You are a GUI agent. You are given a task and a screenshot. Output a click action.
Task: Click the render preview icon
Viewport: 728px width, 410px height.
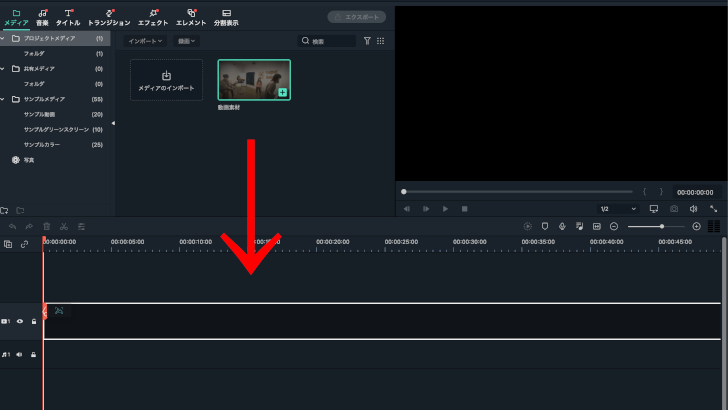click(x=527, y=227)
